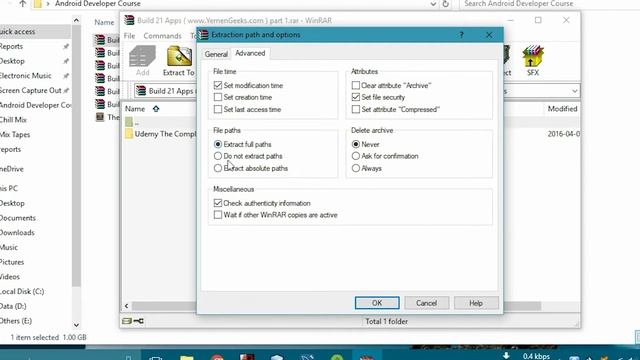
Task: Click the up-folder arrow next to Name column
Action: (x=156, y=109)
